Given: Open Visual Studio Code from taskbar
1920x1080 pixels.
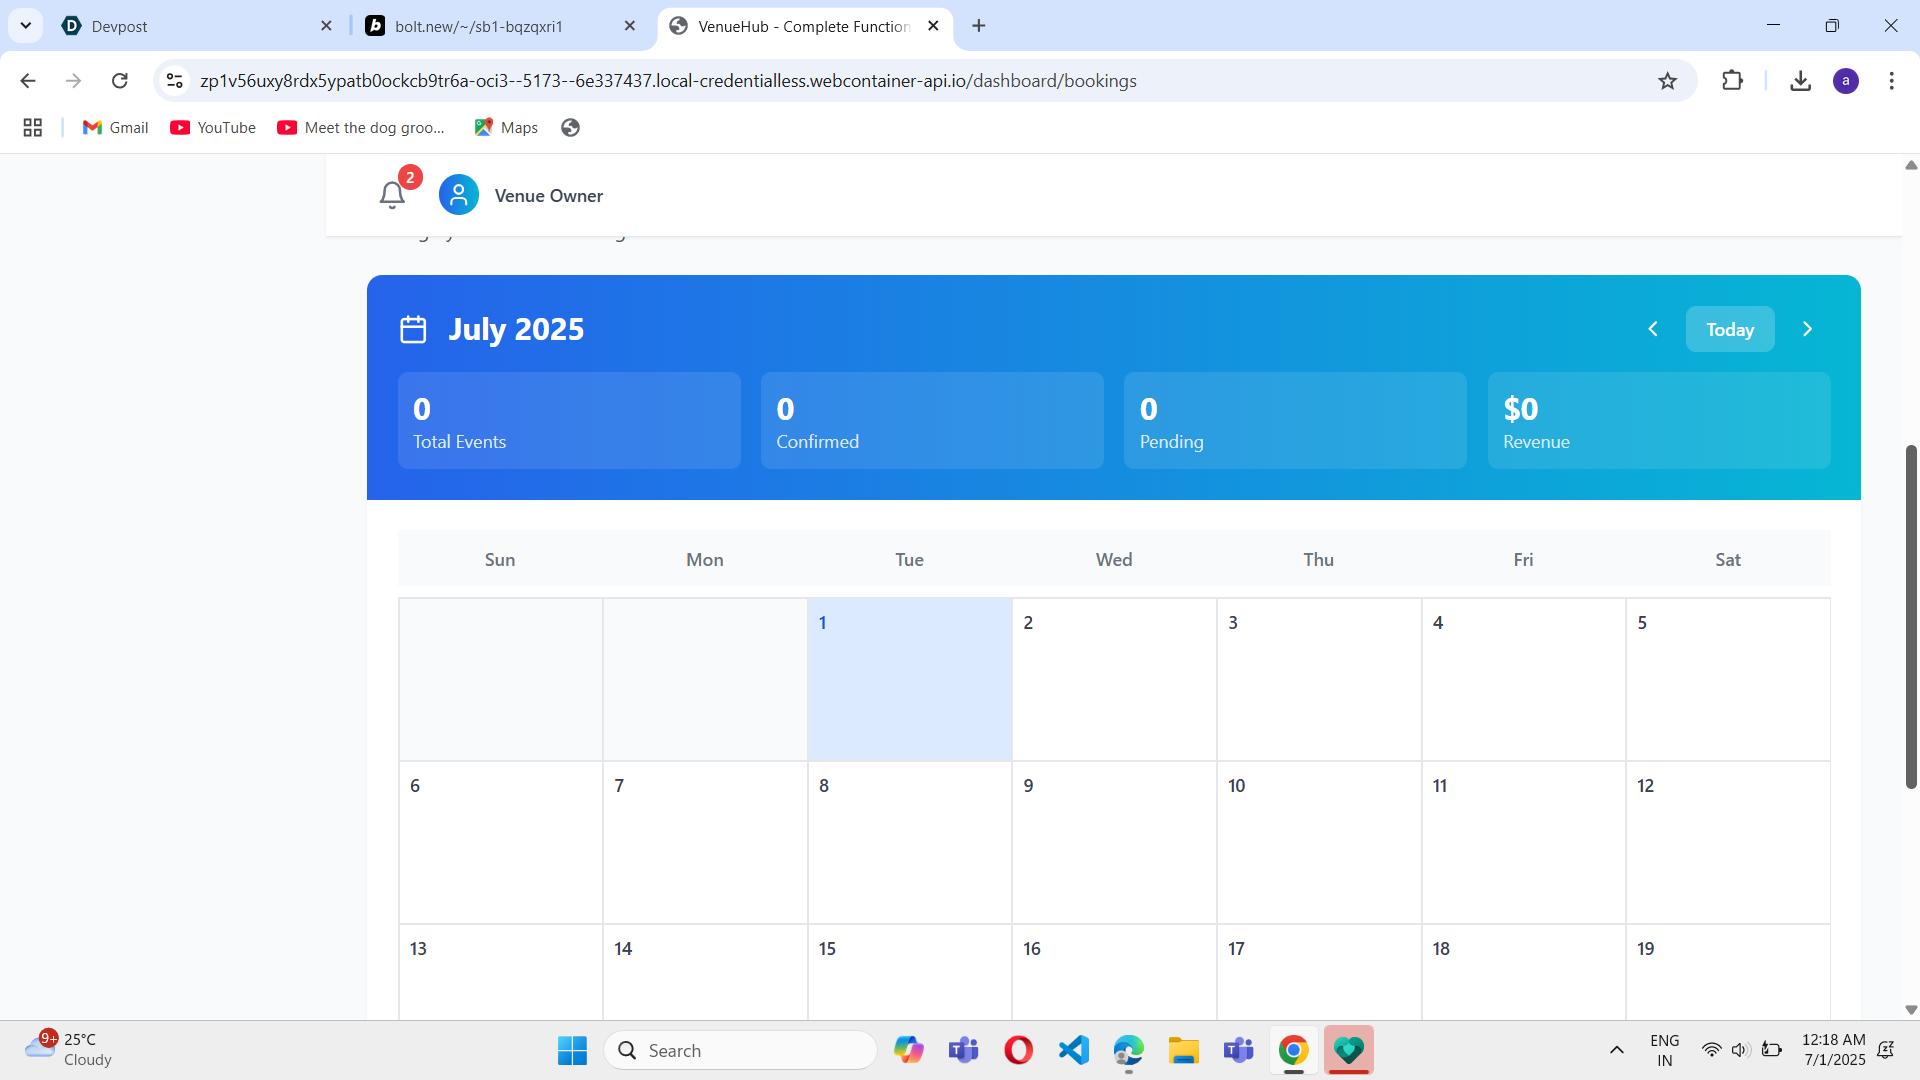Looking at the screenshot, I should 1073,1050.
